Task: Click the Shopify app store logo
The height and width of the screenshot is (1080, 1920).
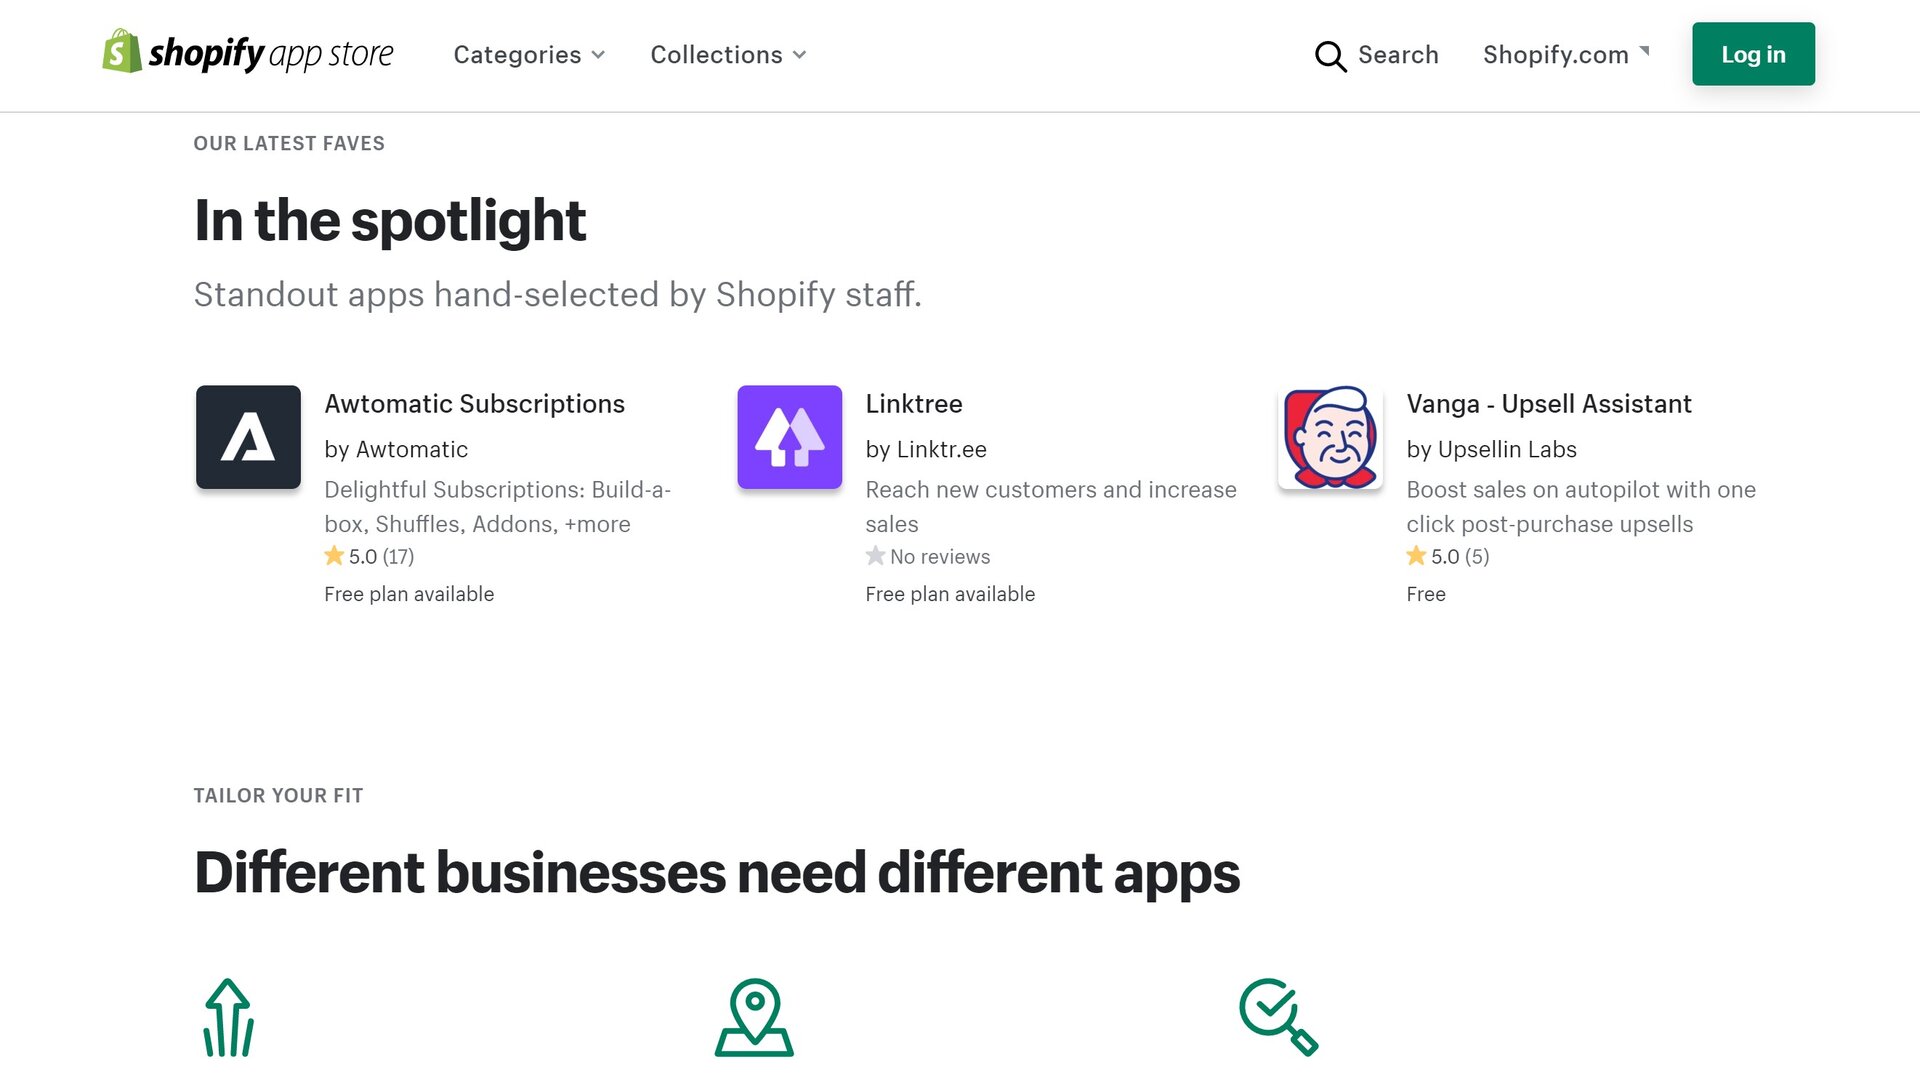Action: 248,53
